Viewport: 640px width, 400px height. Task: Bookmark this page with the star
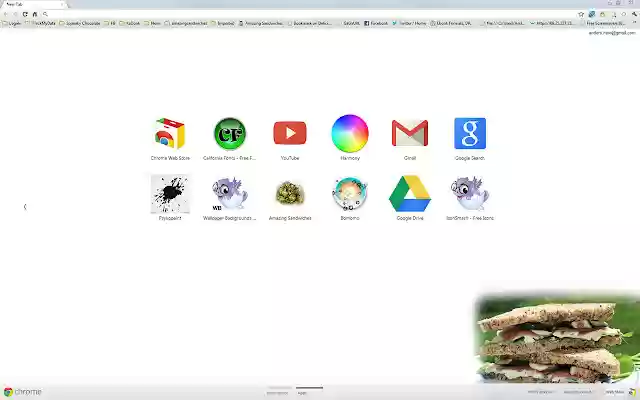pyautogui.click(x=581, y=14)
